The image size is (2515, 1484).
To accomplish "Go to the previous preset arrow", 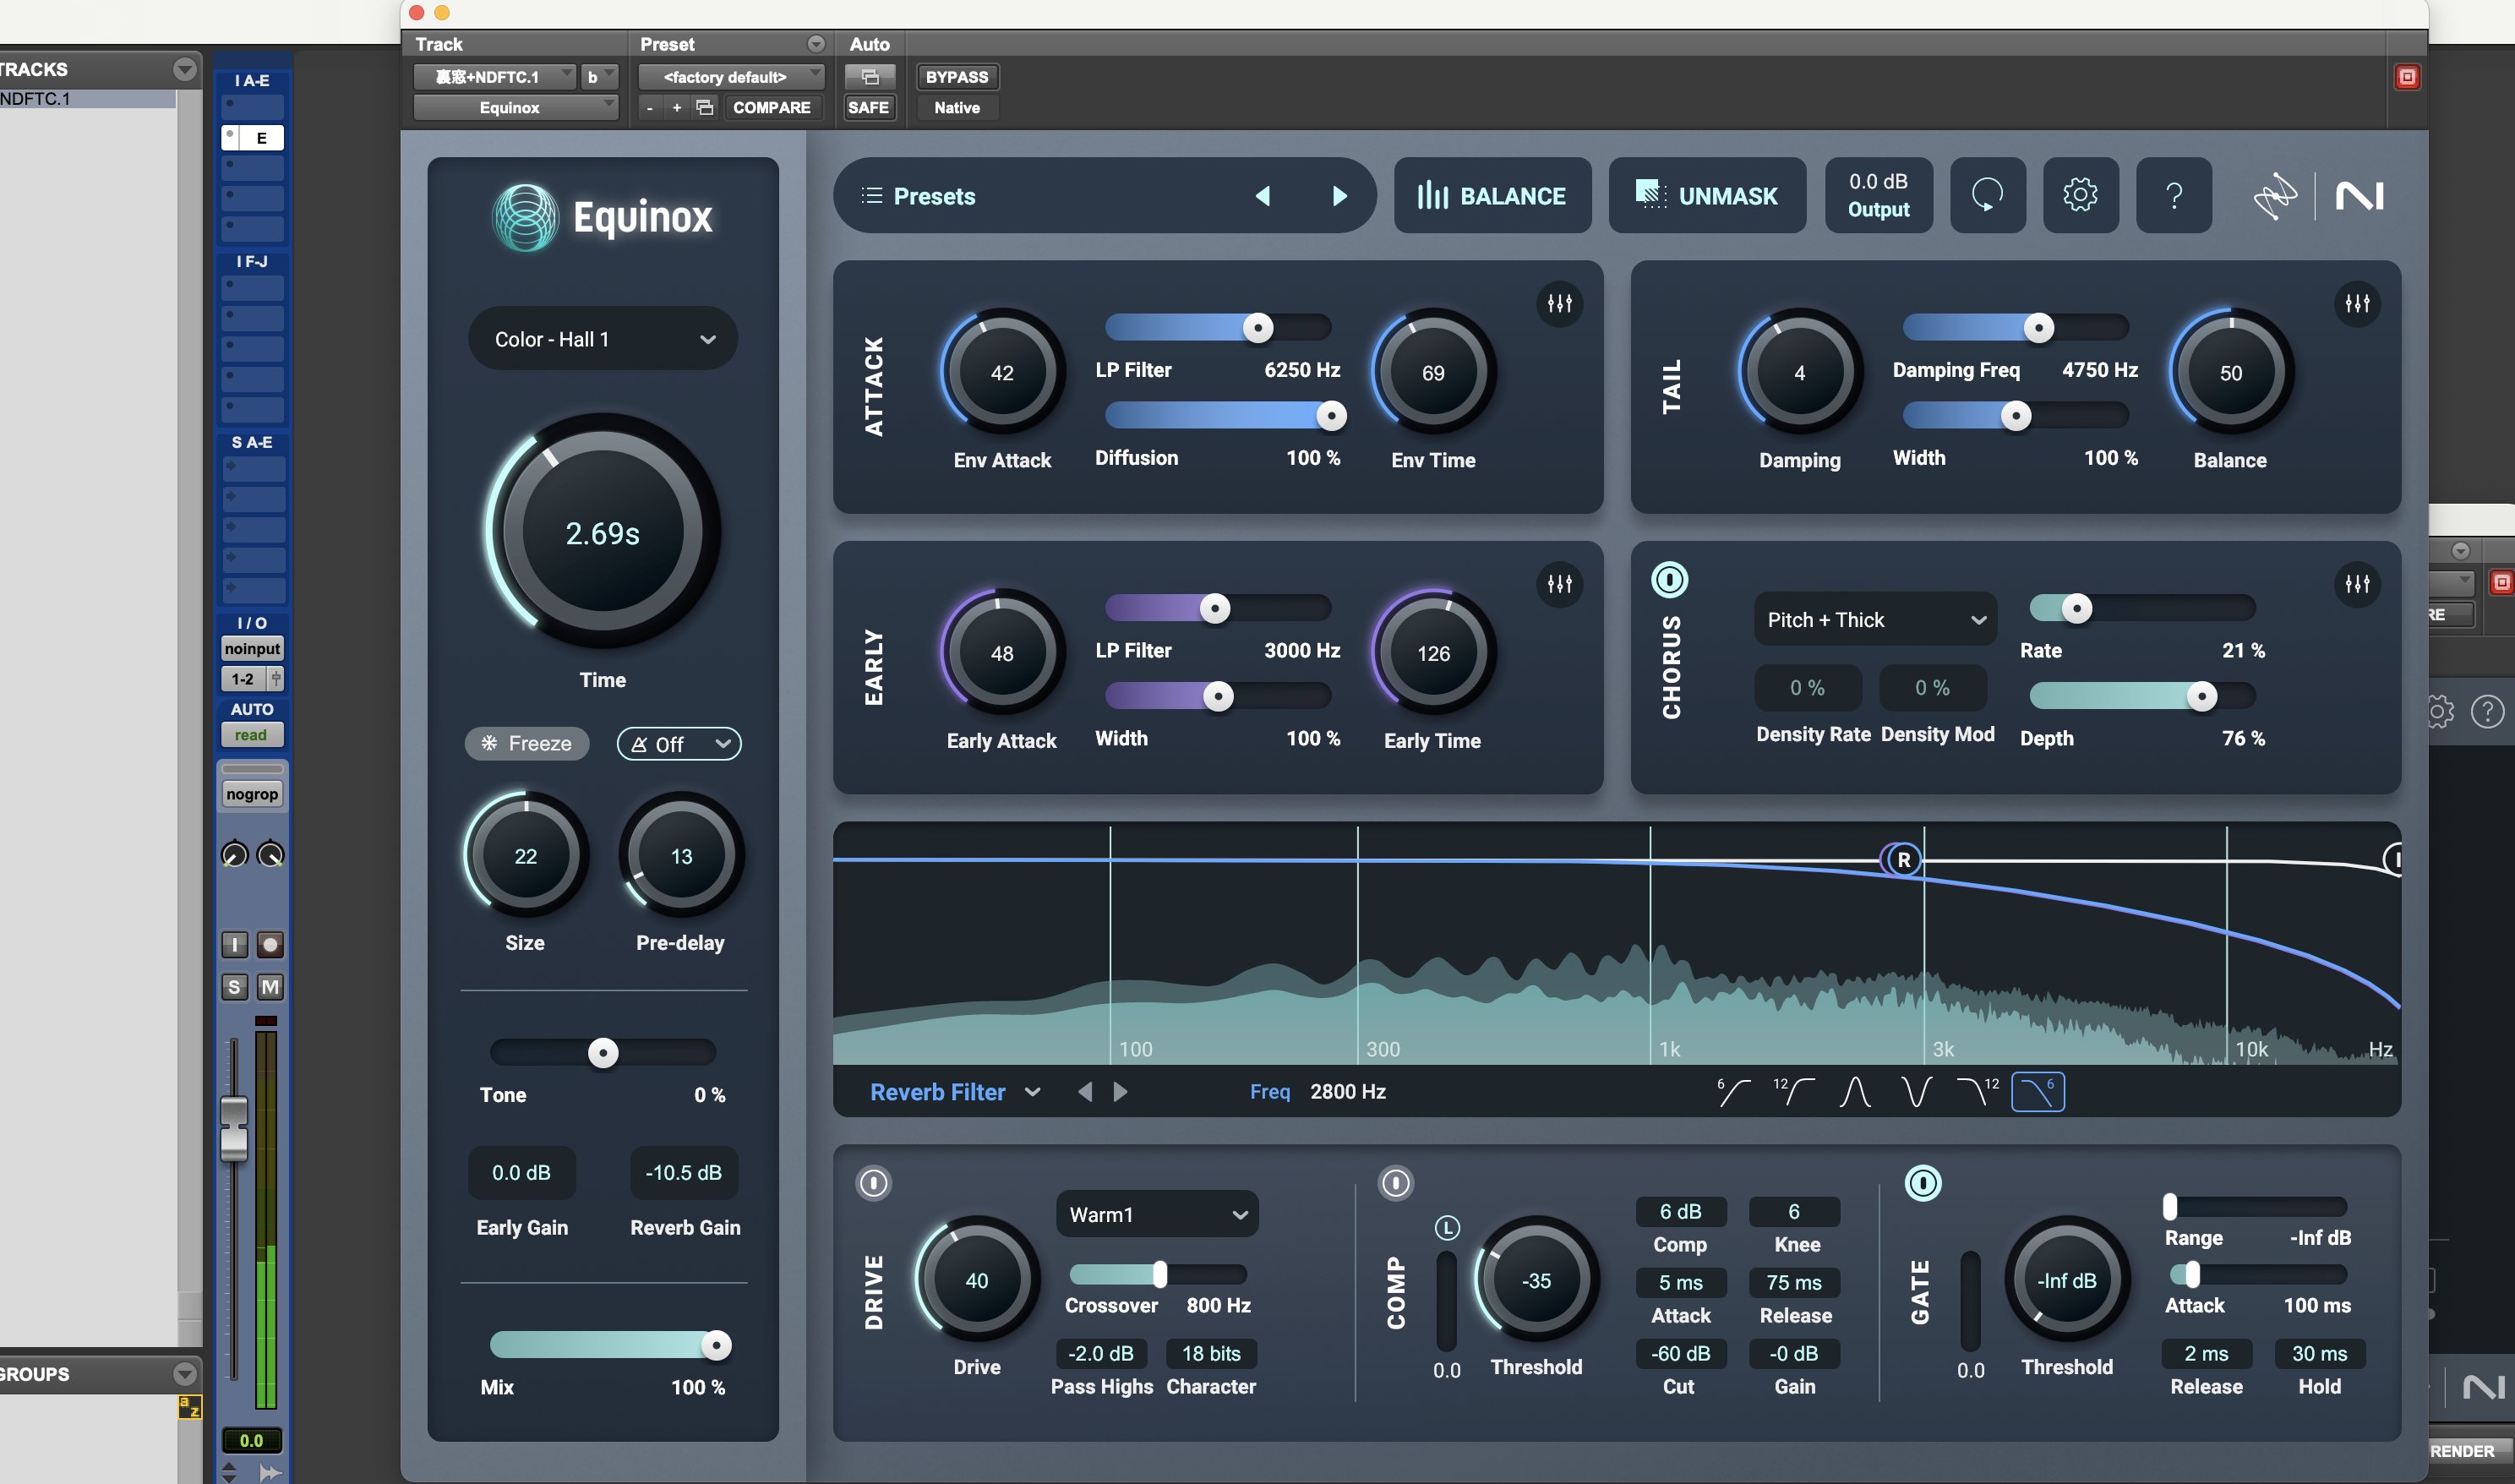I will 1263,196.
